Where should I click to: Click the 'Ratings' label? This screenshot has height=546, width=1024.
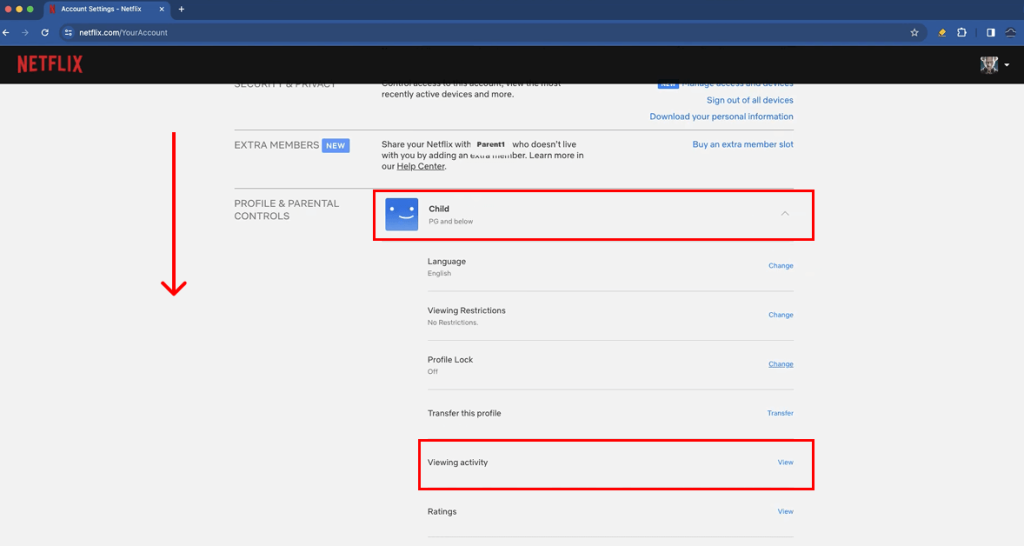[442, 511]
